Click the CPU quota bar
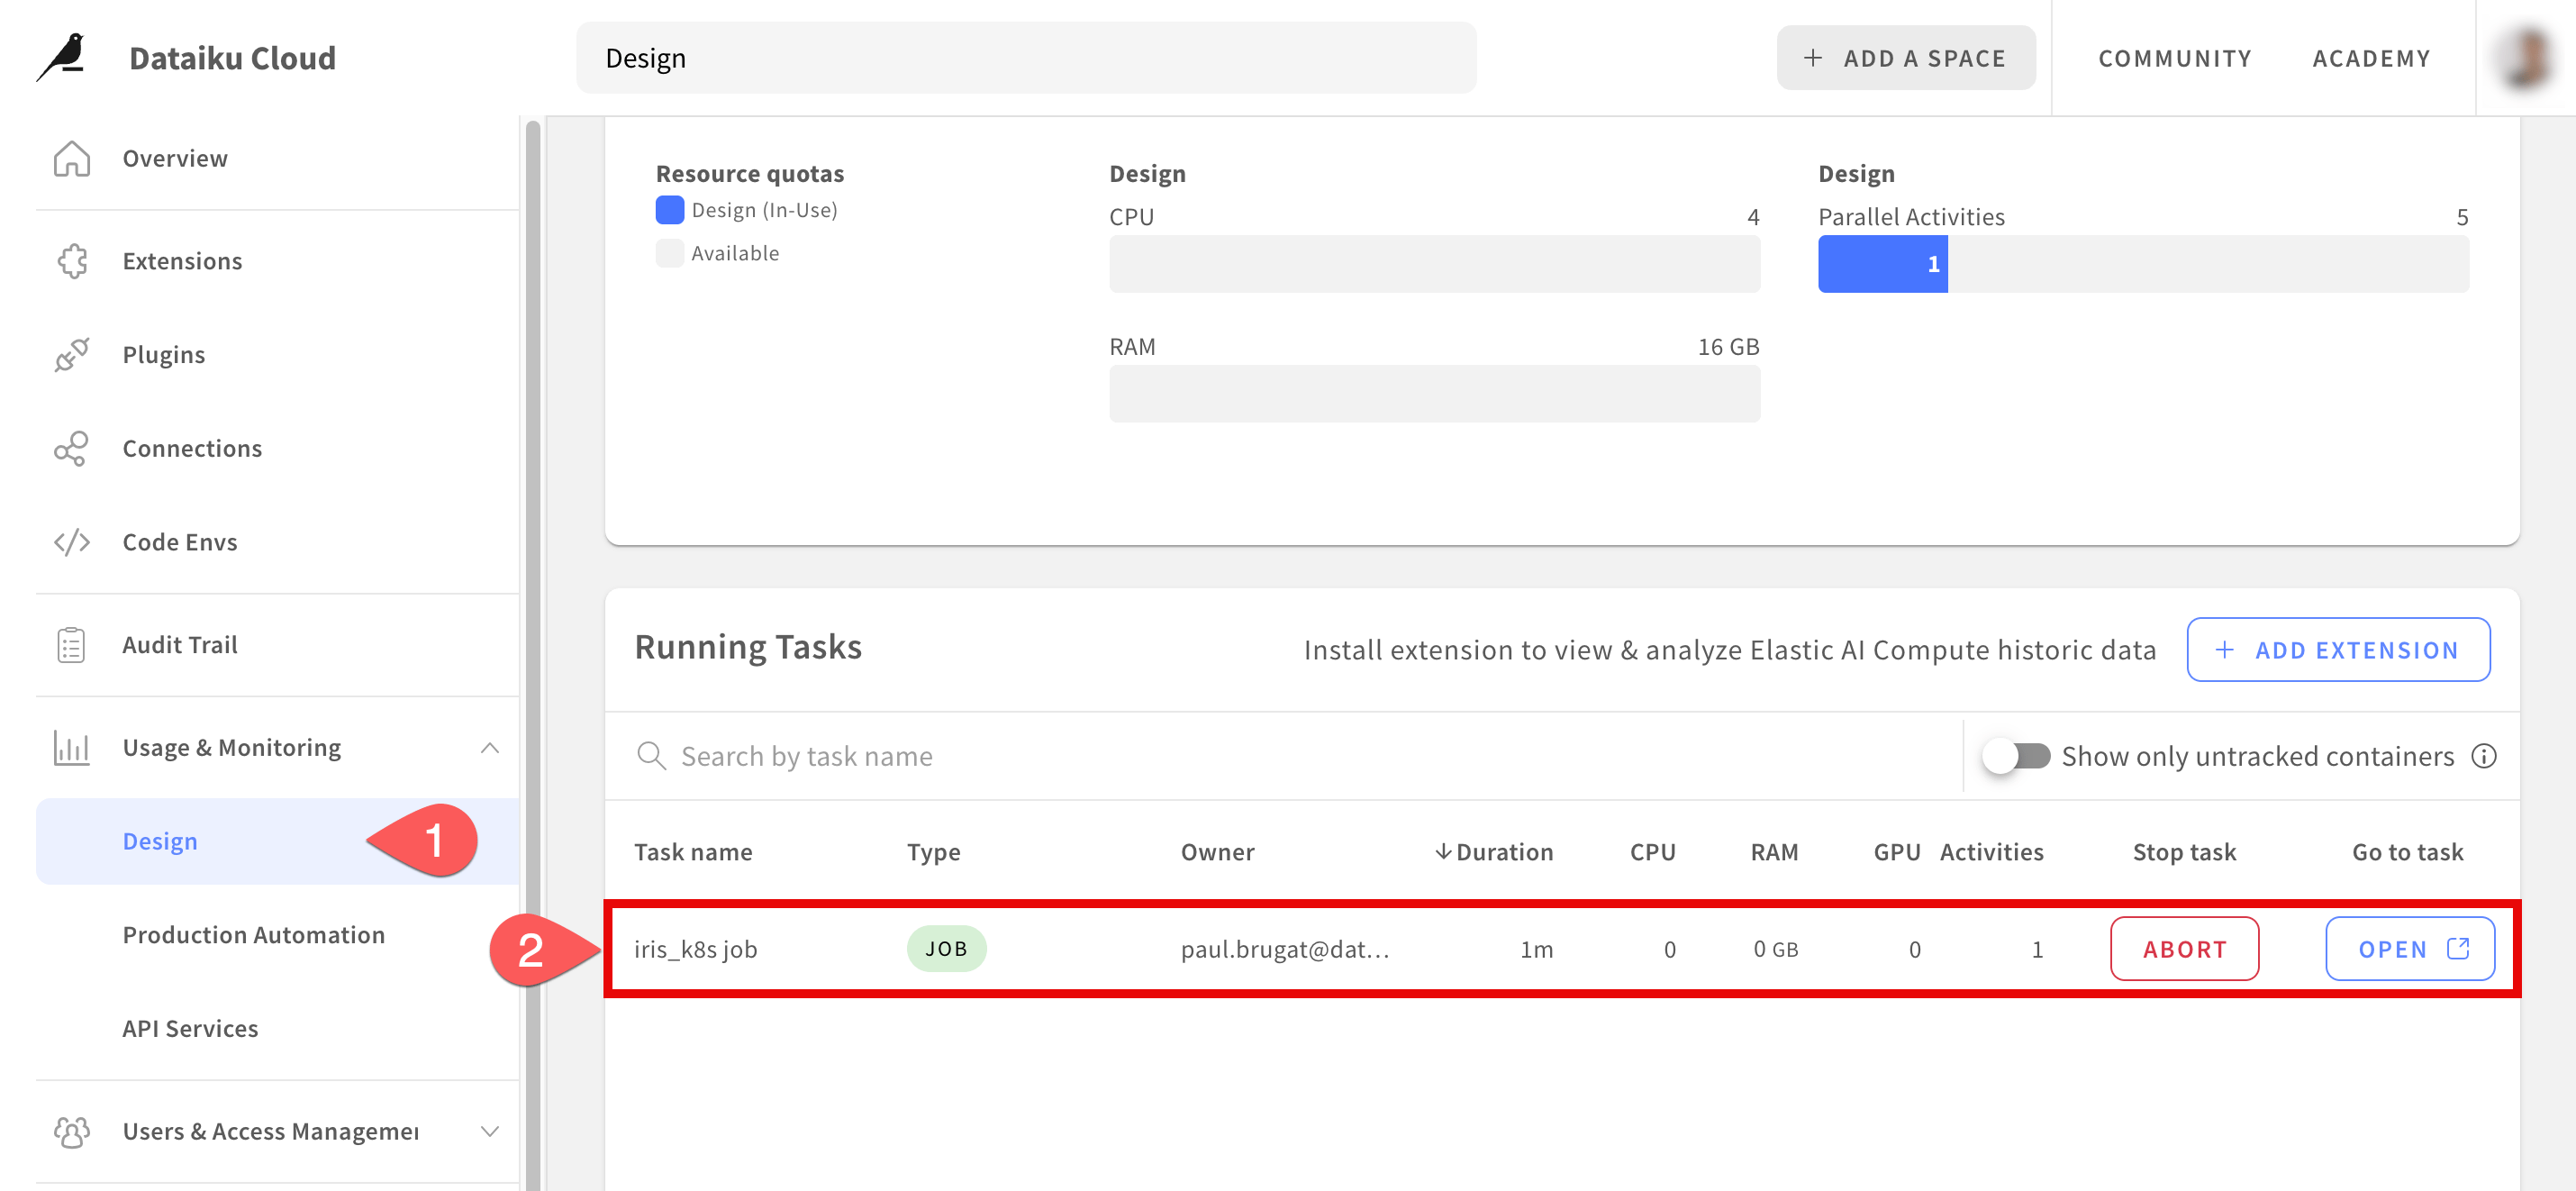This screenshot has width=2576, height=1191. [x=1434, y=264]
